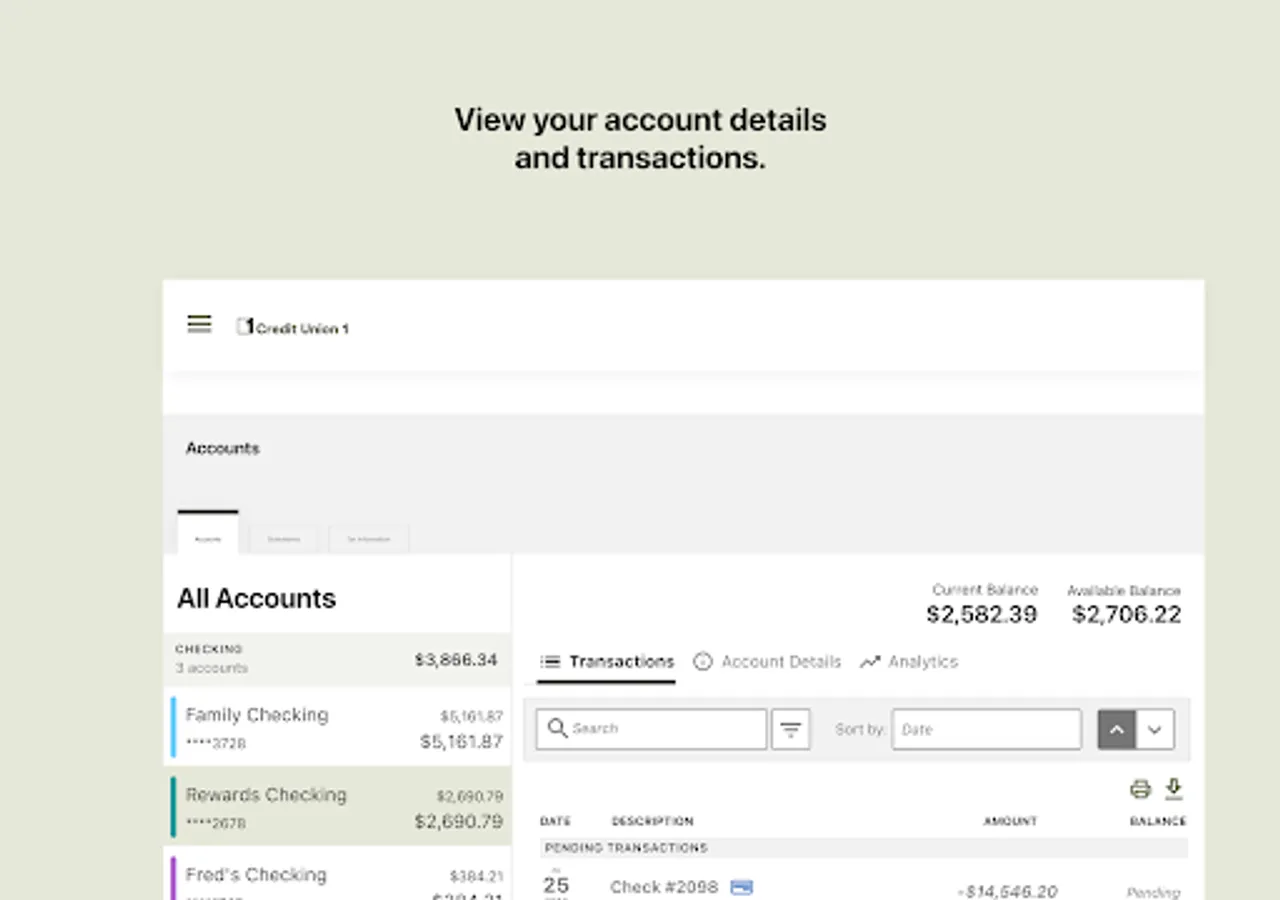The height and width of the screenshot is (900, 1280).
Task: Open the Rewards Checking account
Action: pyautogui.click(x=336, y=807)
